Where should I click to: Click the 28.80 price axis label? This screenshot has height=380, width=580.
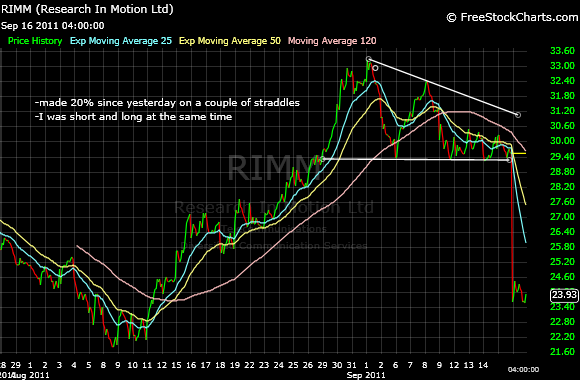[x=562, y=171]
